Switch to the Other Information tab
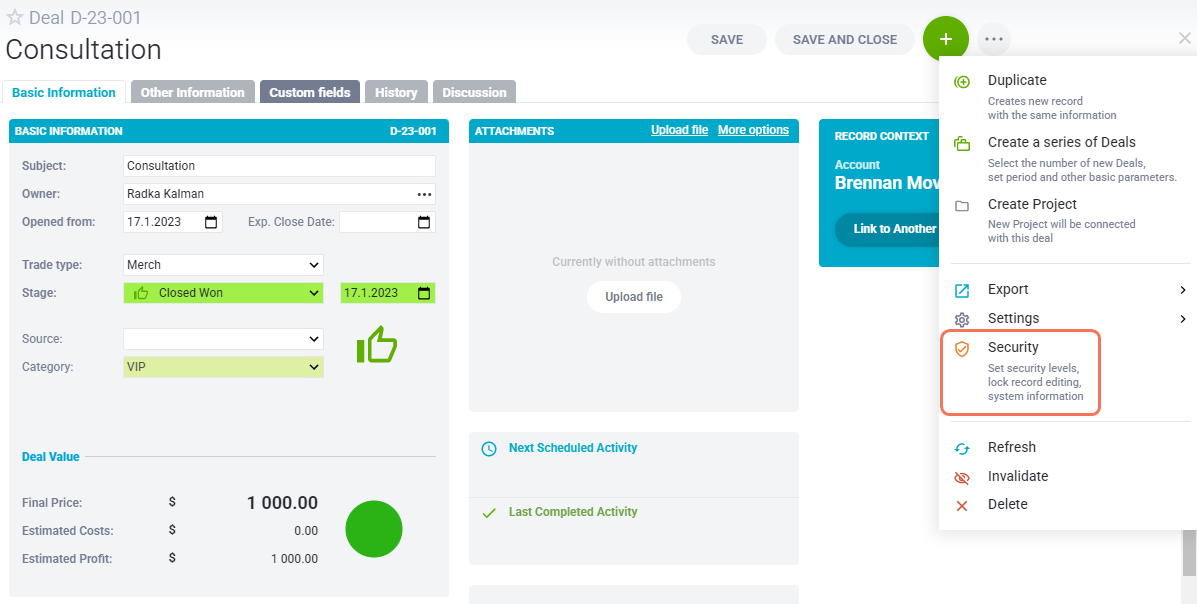Viewport: 1197px width, 604px height. click(x=192, y=92)
